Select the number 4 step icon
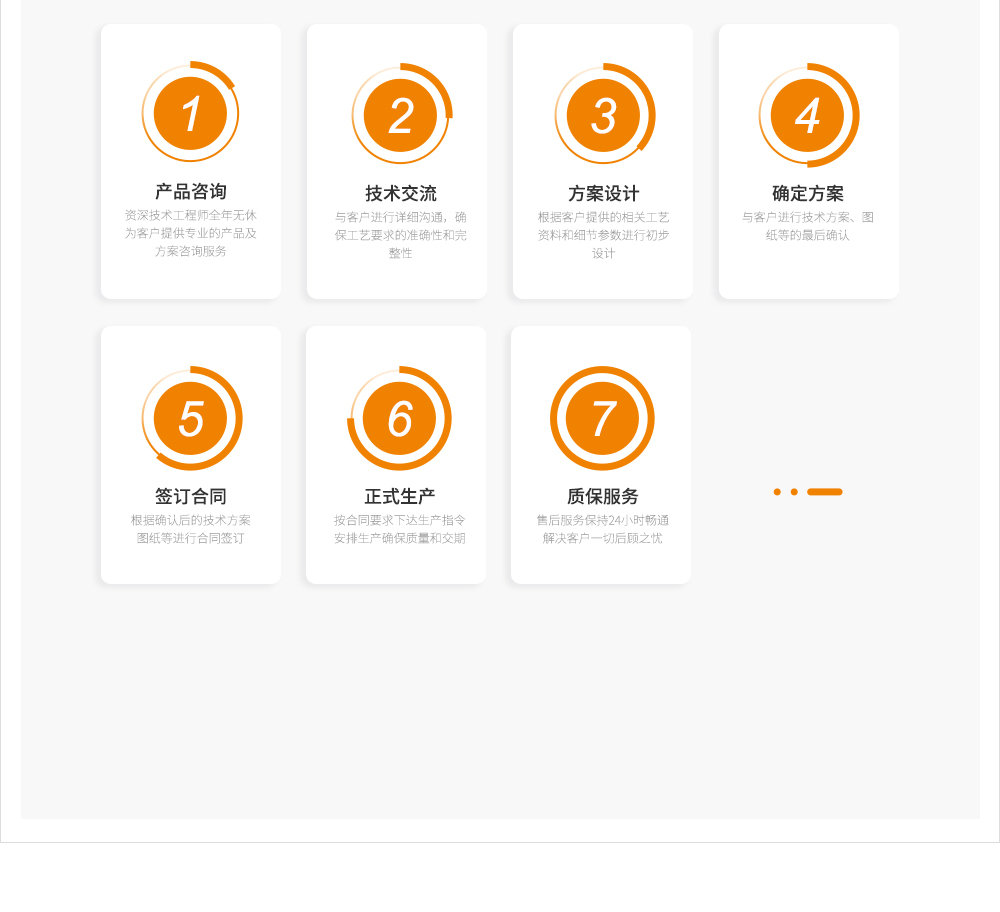Screen dimensions: 1000x912 tap(808, 115)
